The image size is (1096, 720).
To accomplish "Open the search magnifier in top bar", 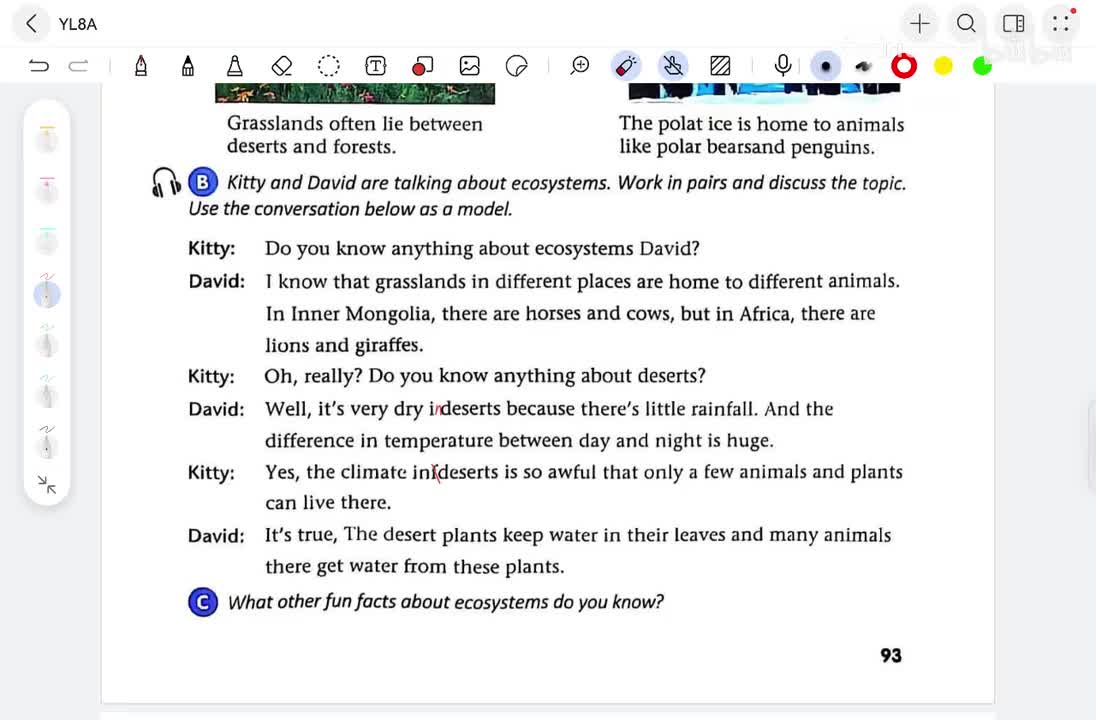I will click(x=966, y=24).
